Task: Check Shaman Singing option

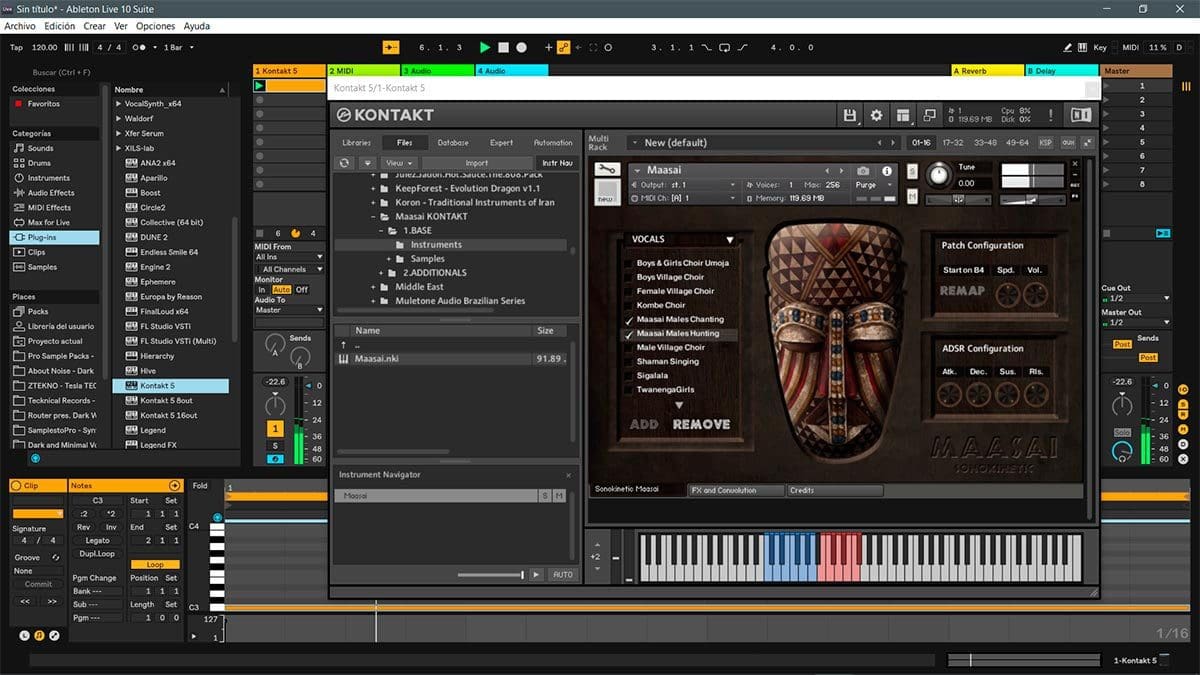Action: click(x=629, y=361)
